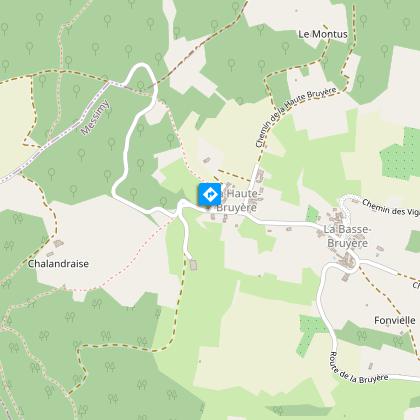Select the small green square left of La Basse-Bruyère
This screenshot has height=420, width=420.
click(312, 214)
